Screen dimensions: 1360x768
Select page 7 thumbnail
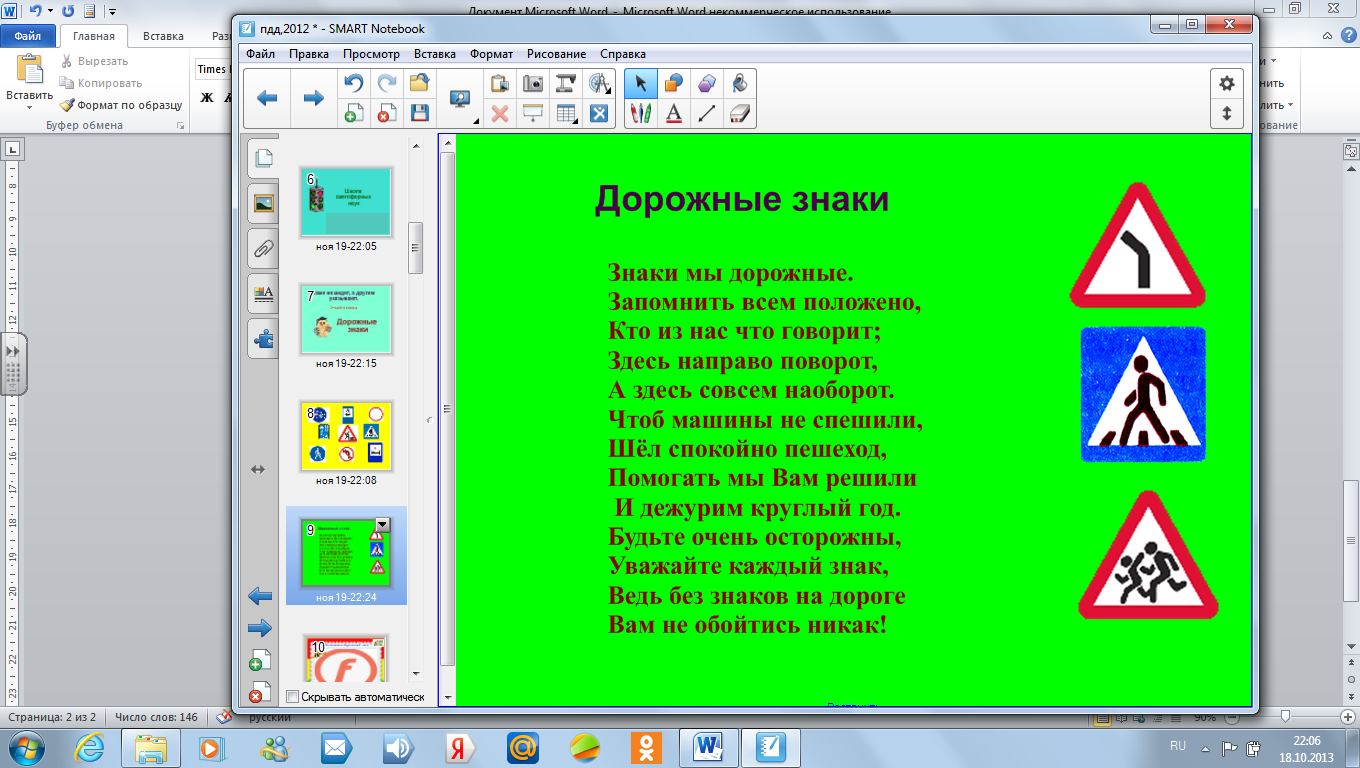pyautogui.click(x=346, y=320)
